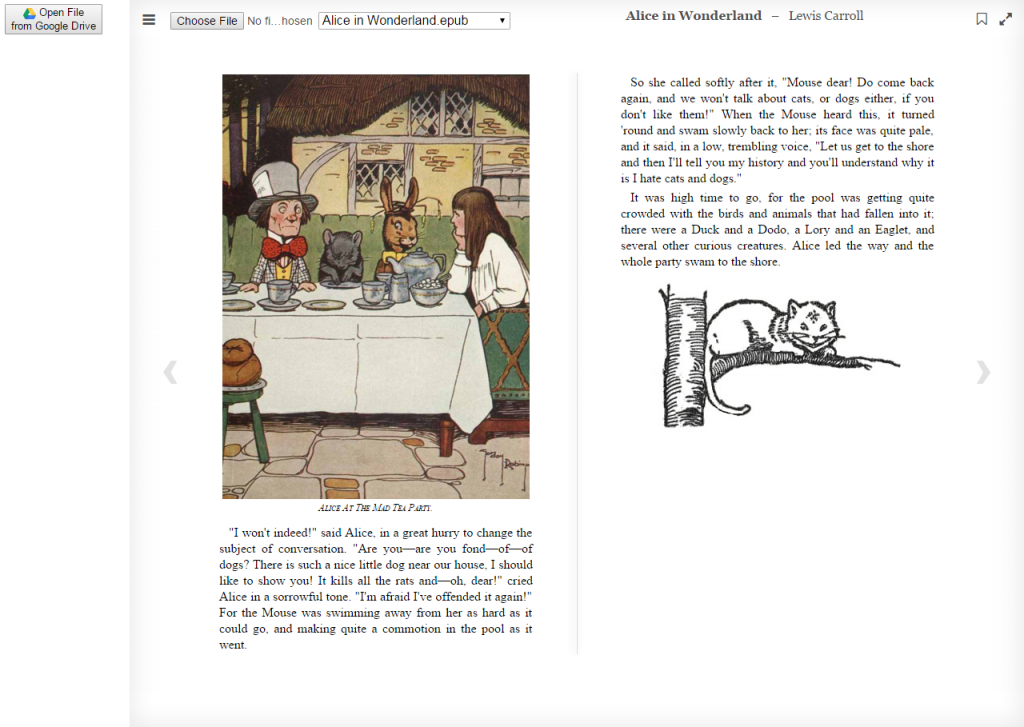Open File from Google Drive button
This screenshot has width=1024, height=727.
click(54, 19)
